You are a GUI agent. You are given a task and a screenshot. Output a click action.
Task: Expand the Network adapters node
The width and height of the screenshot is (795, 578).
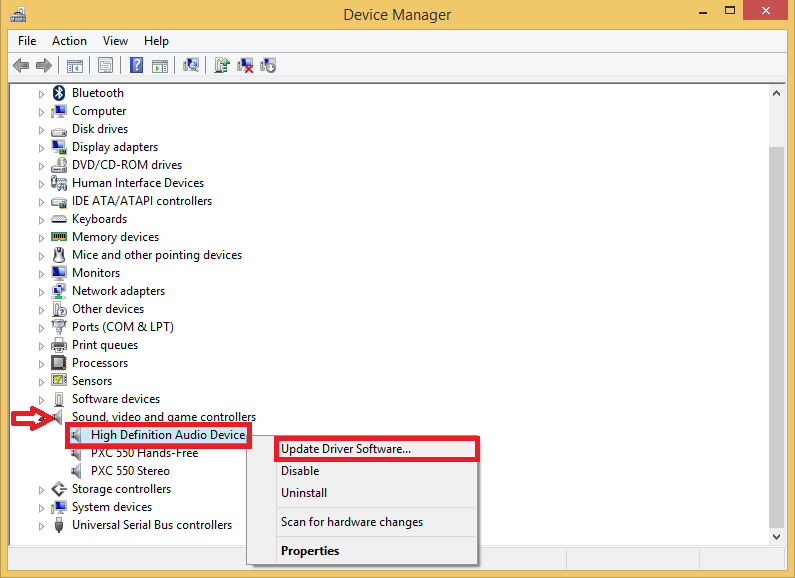[41, 292]
